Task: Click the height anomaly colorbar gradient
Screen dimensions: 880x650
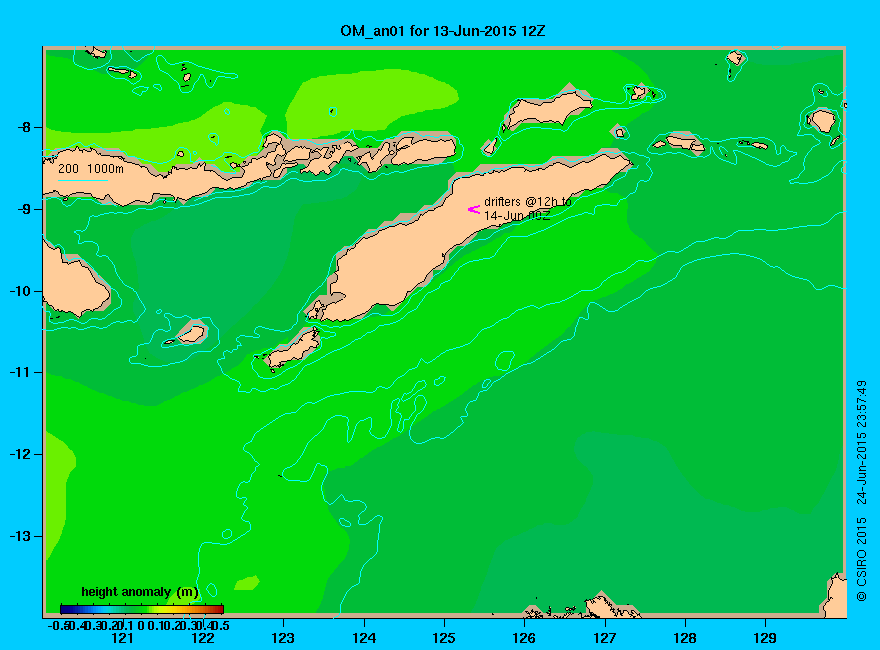Action: 142,609
